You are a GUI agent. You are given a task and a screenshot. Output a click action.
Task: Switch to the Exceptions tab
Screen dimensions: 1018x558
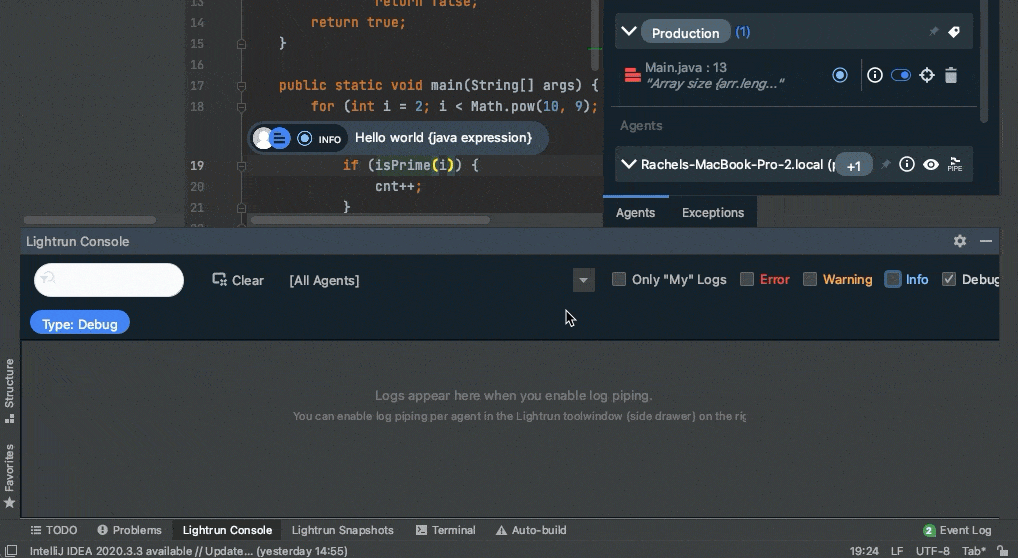pos(712,212)
